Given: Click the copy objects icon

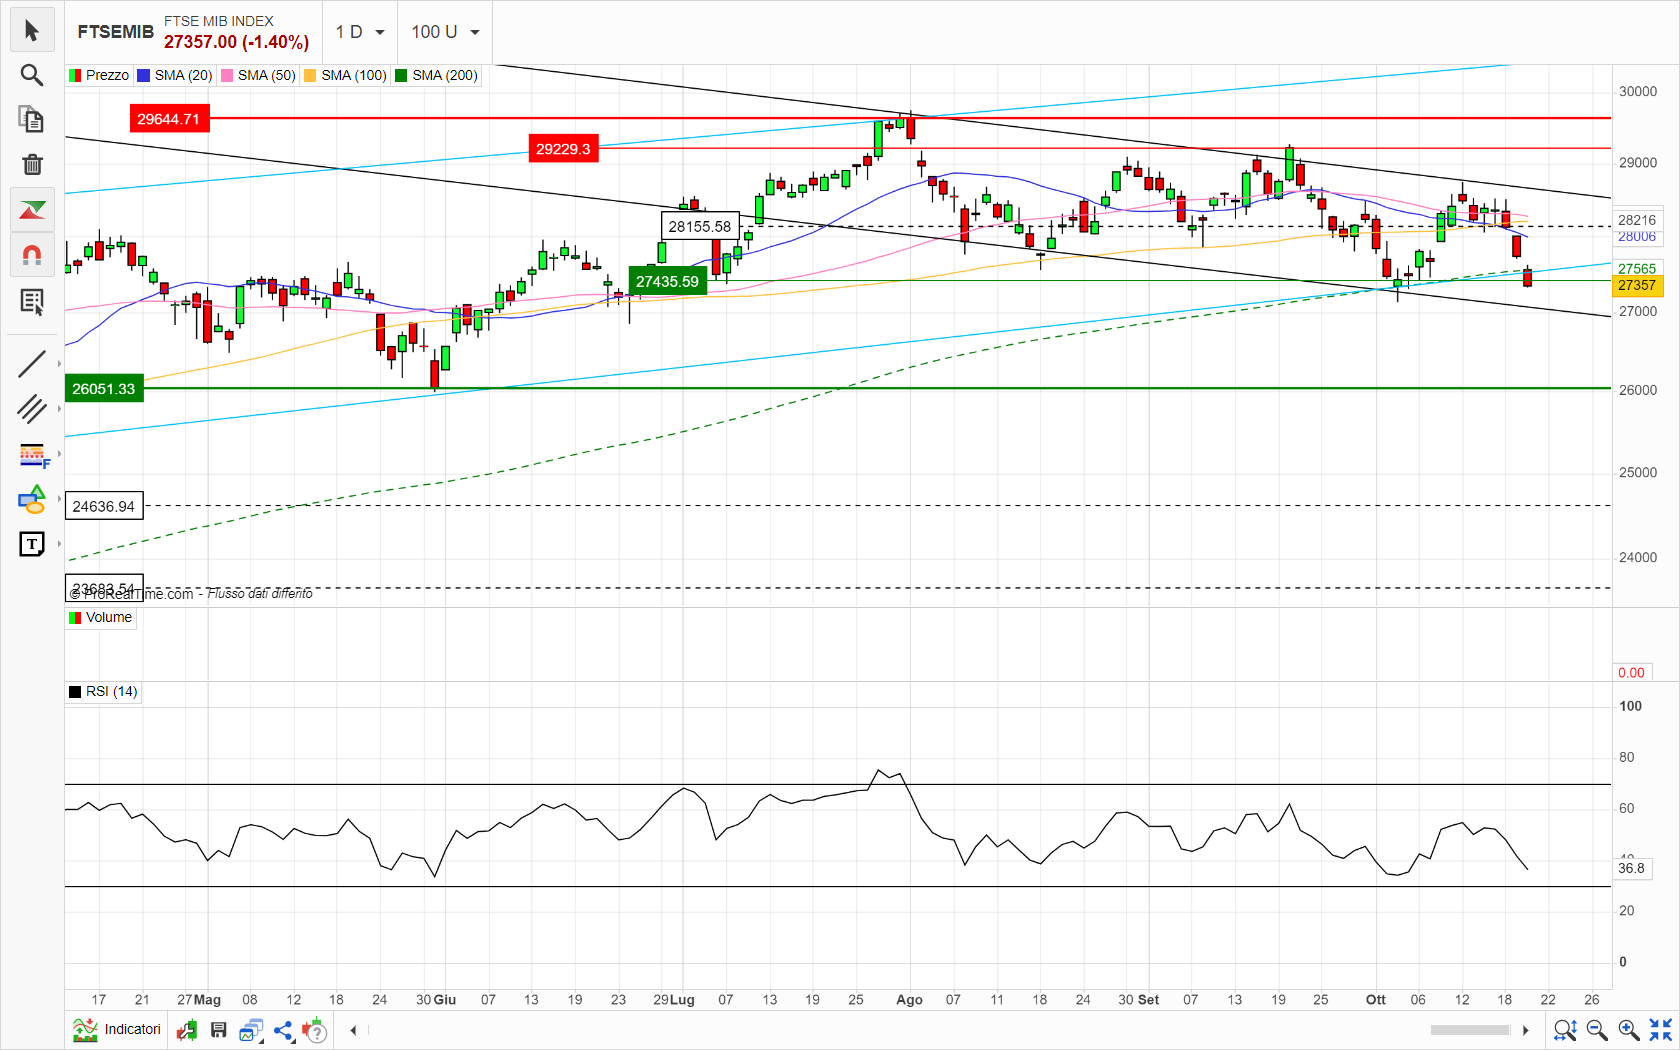Looking at the screenshot, I should (32, 119).
